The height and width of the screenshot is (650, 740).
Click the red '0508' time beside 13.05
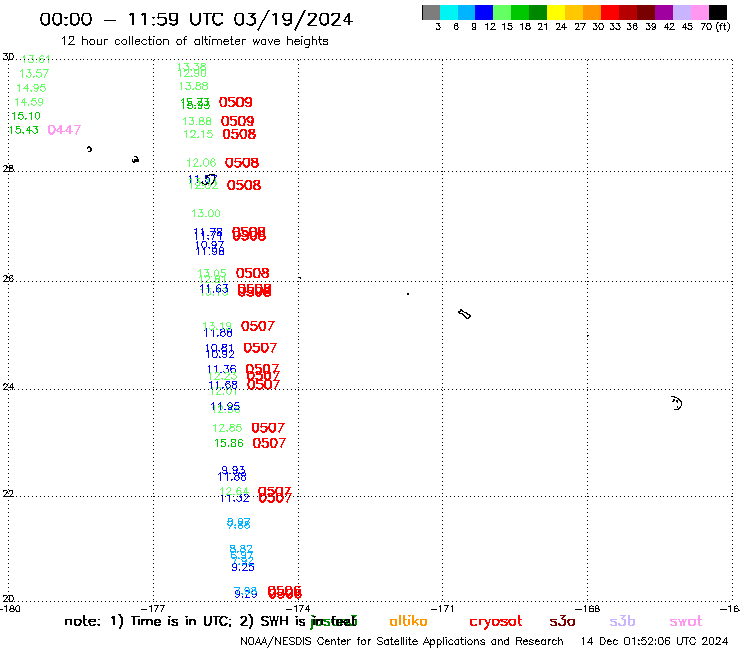252,273
